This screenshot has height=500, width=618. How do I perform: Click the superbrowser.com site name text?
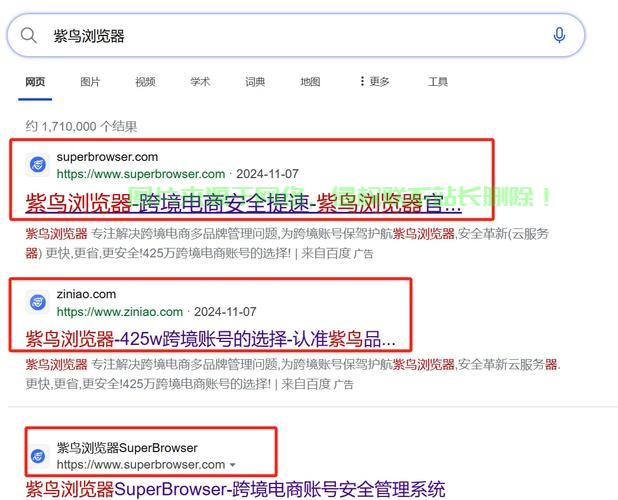107,157
